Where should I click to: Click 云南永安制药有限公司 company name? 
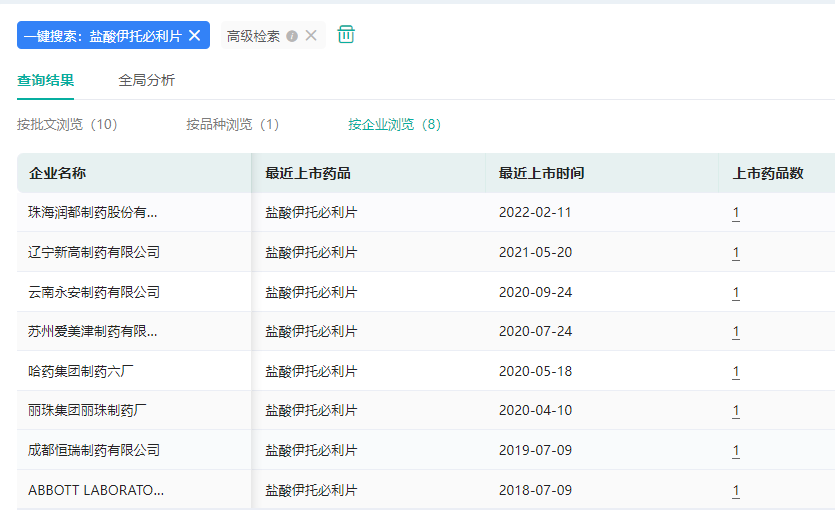pyautogui.click(x=94, y=292)
